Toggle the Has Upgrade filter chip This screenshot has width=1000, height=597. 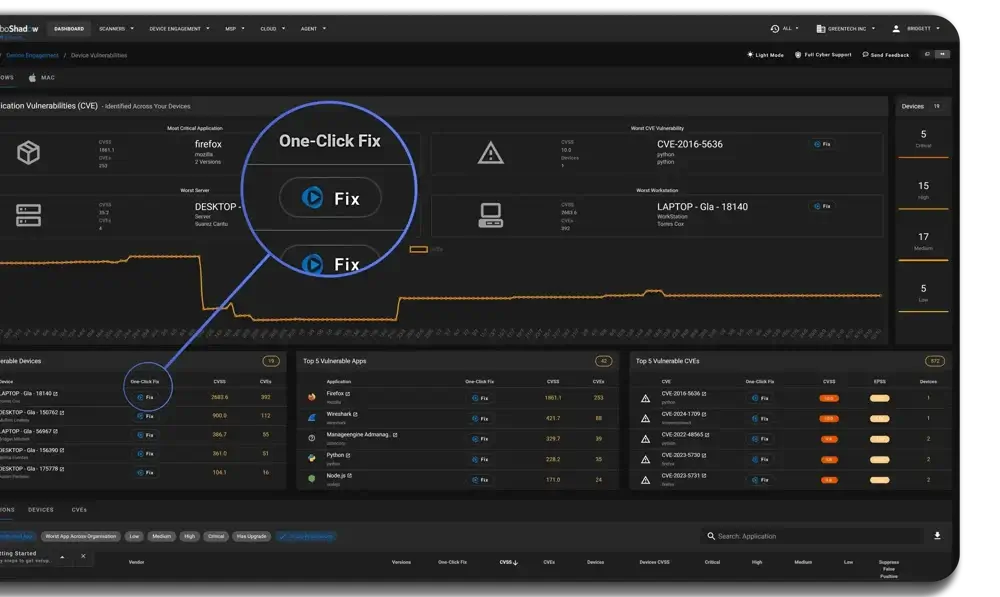[251, 536]
